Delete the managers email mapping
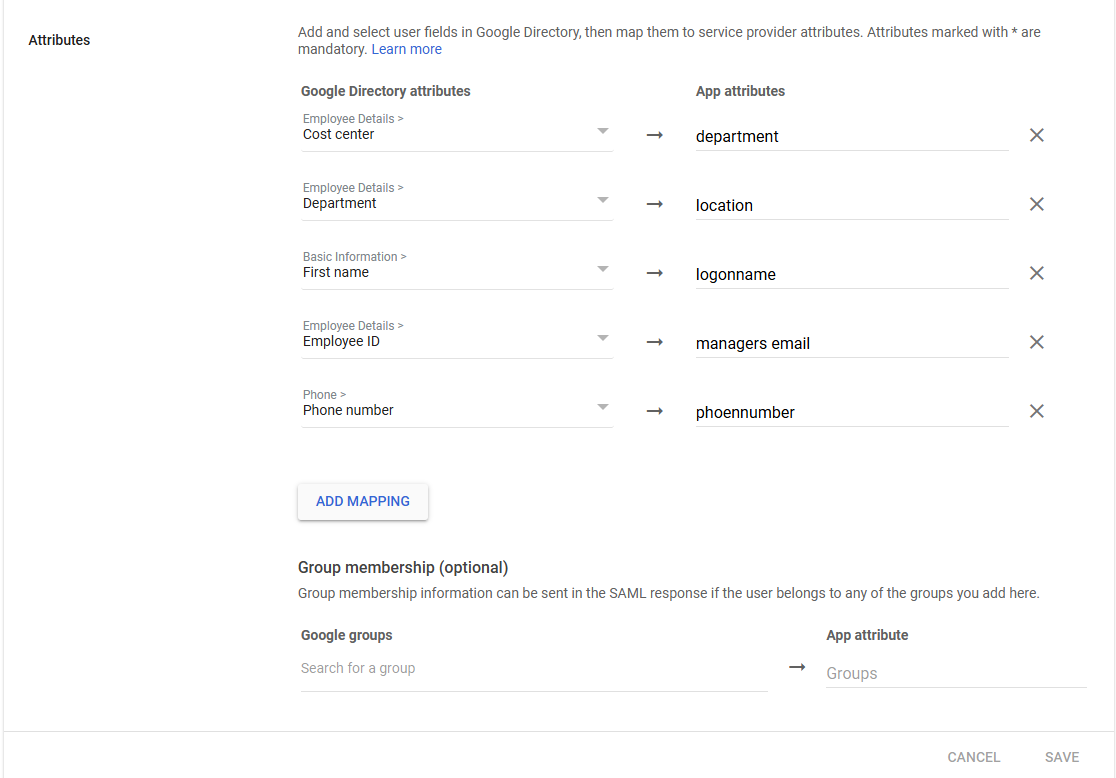The image size is (1116, 778). click(1037, 342)
